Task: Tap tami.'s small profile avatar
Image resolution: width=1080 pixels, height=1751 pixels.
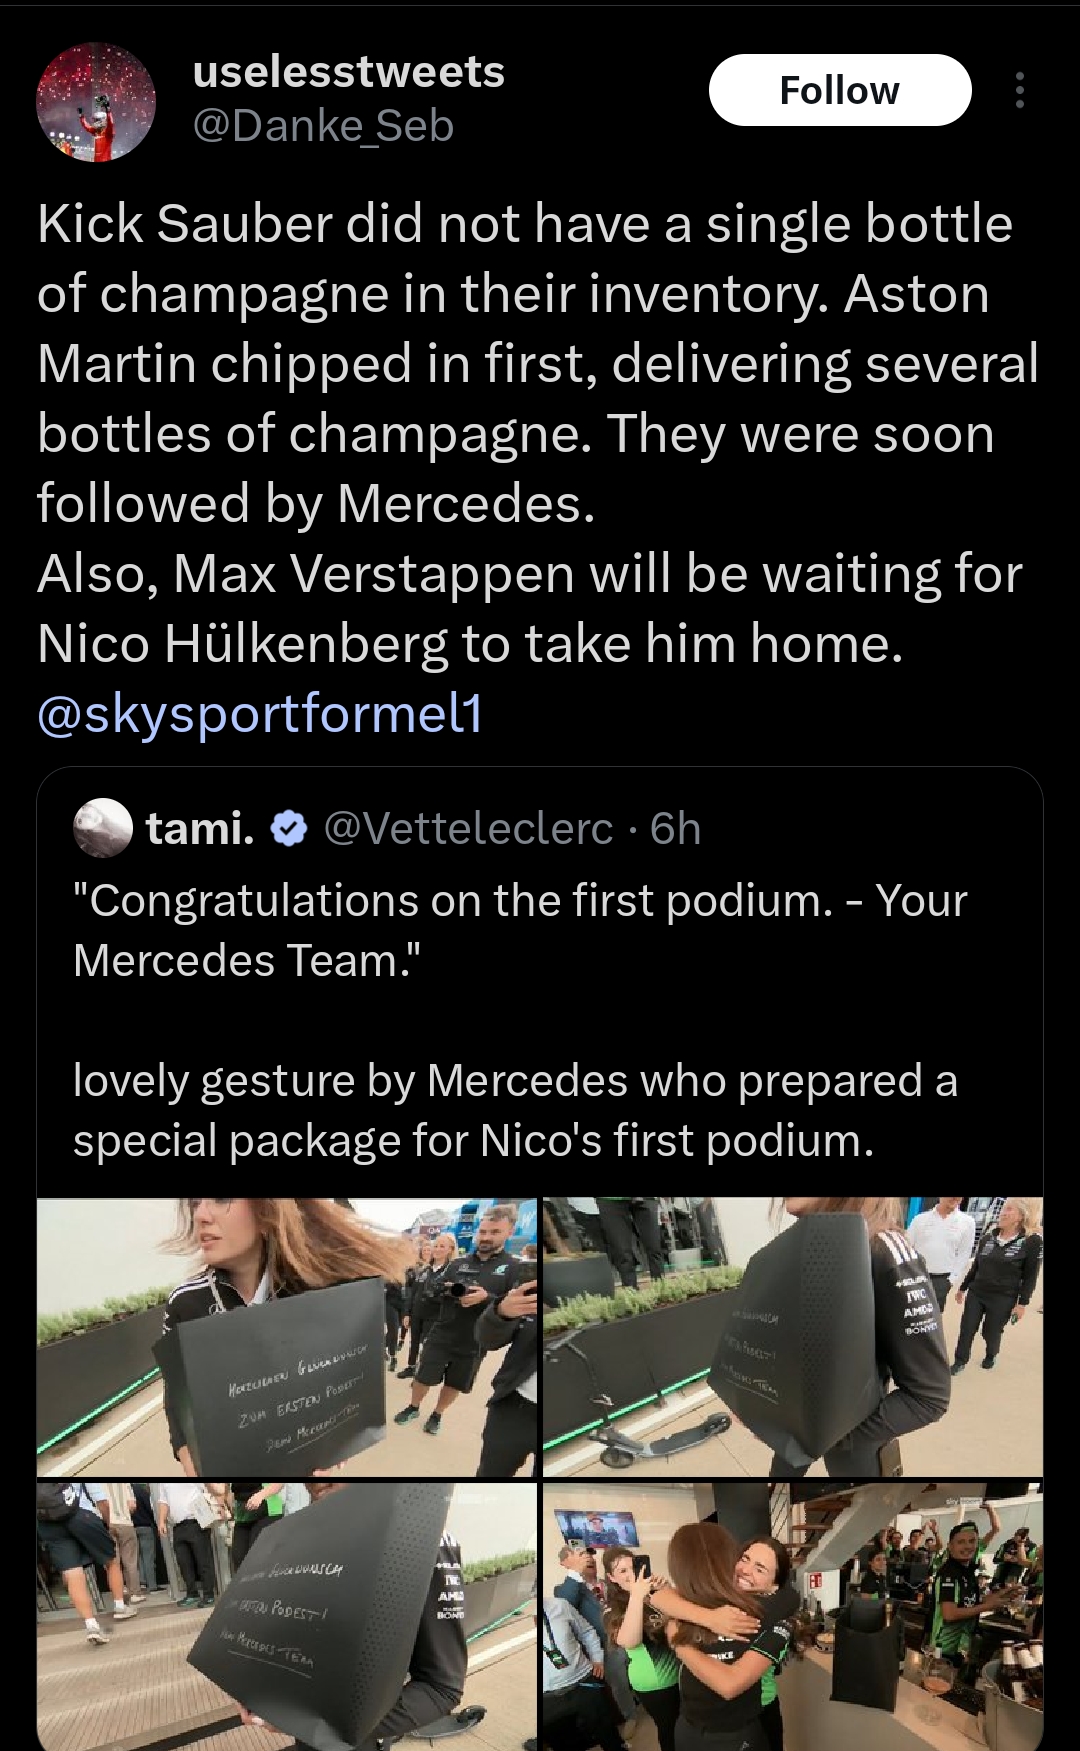Action: coord(103,828)
